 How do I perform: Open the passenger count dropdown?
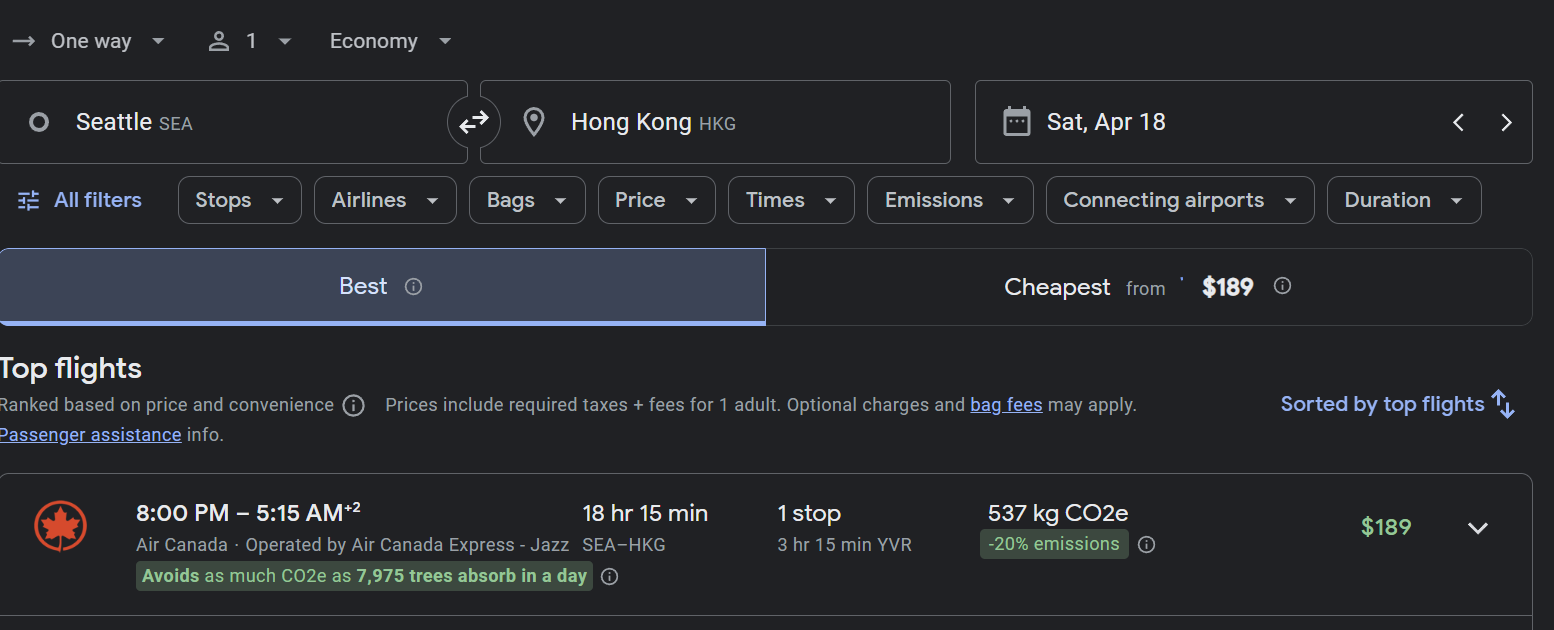point(250,41)
